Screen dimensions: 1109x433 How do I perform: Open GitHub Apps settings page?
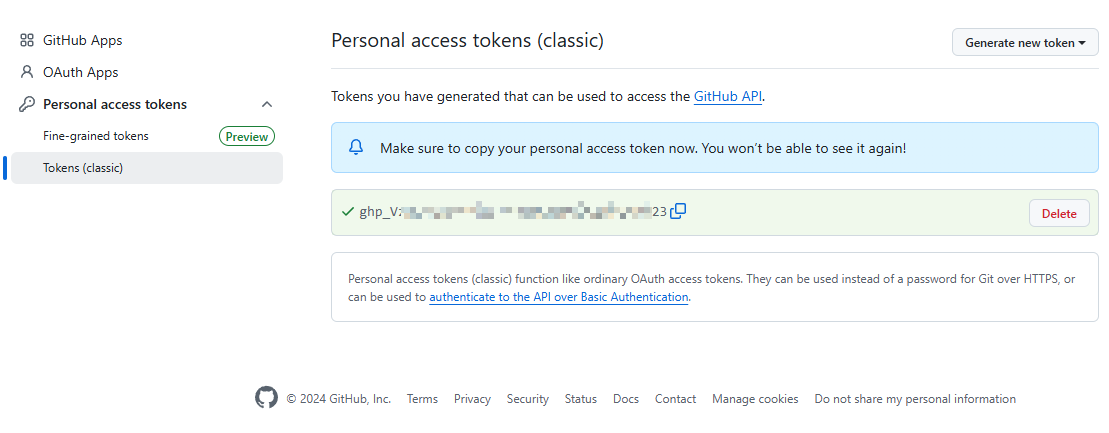click(82, 41)
